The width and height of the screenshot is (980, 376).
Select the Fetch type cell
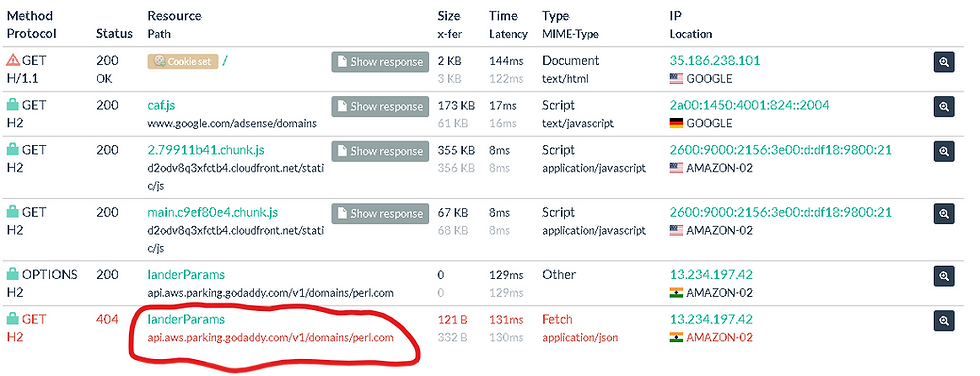558,320
